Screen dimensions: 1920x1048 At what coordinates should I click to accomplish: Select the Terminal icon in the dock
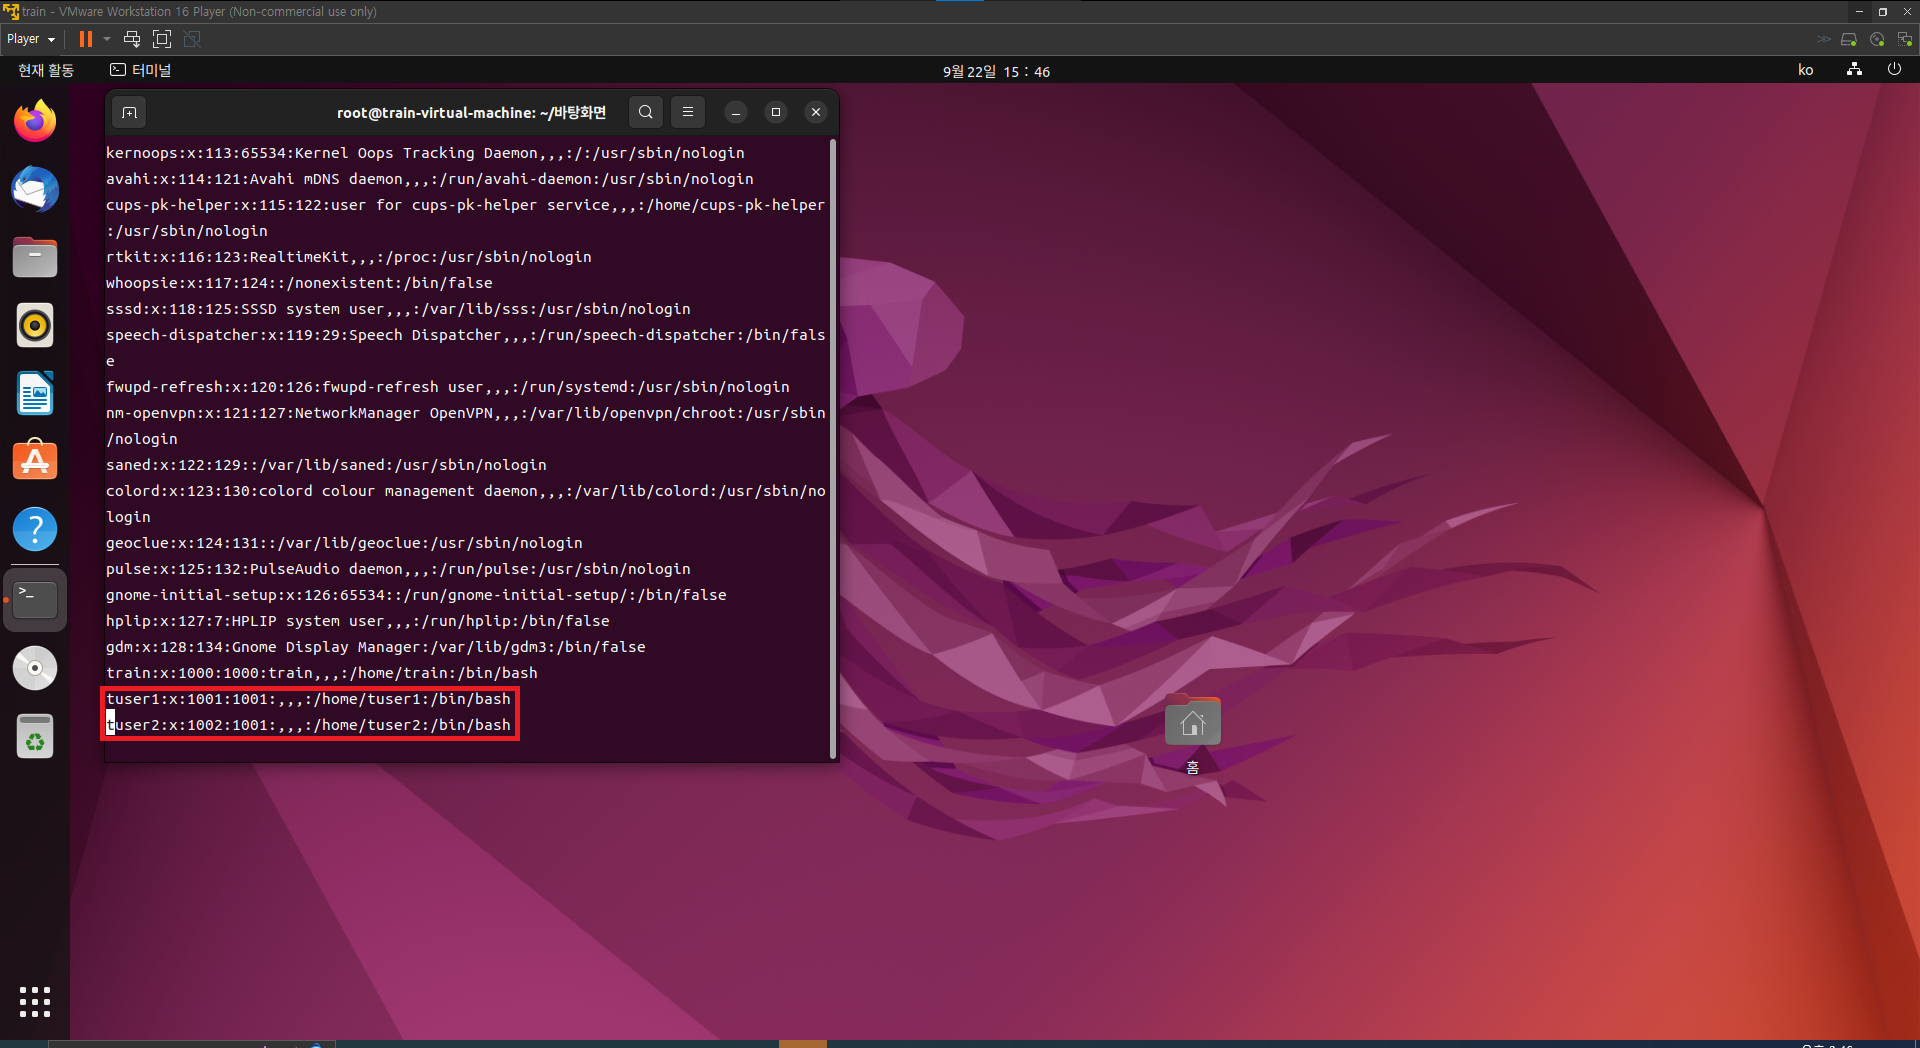[x=35, y=599]
